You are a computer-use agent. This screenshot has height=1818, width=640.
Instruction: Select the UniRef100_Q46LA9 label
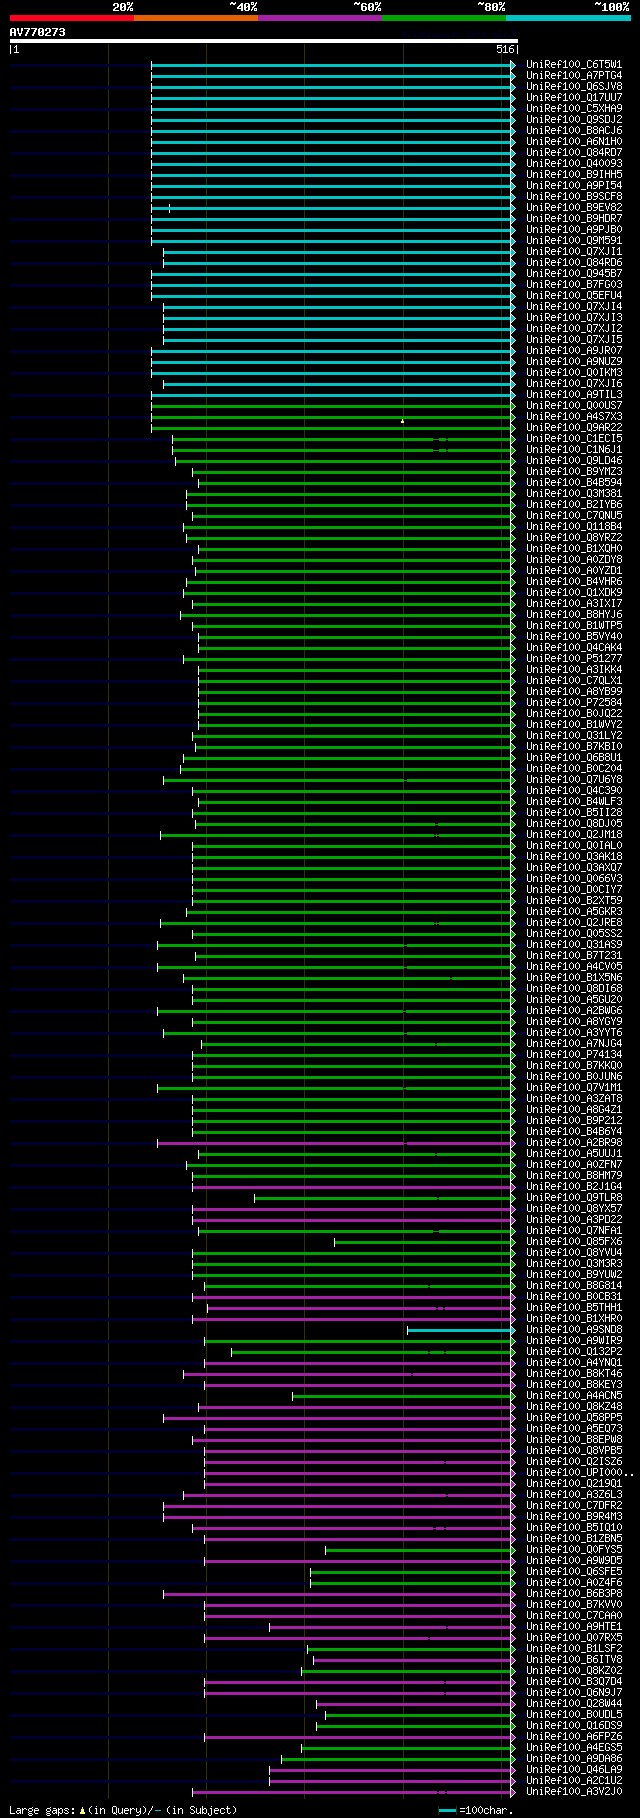(x=574, y=1770)
